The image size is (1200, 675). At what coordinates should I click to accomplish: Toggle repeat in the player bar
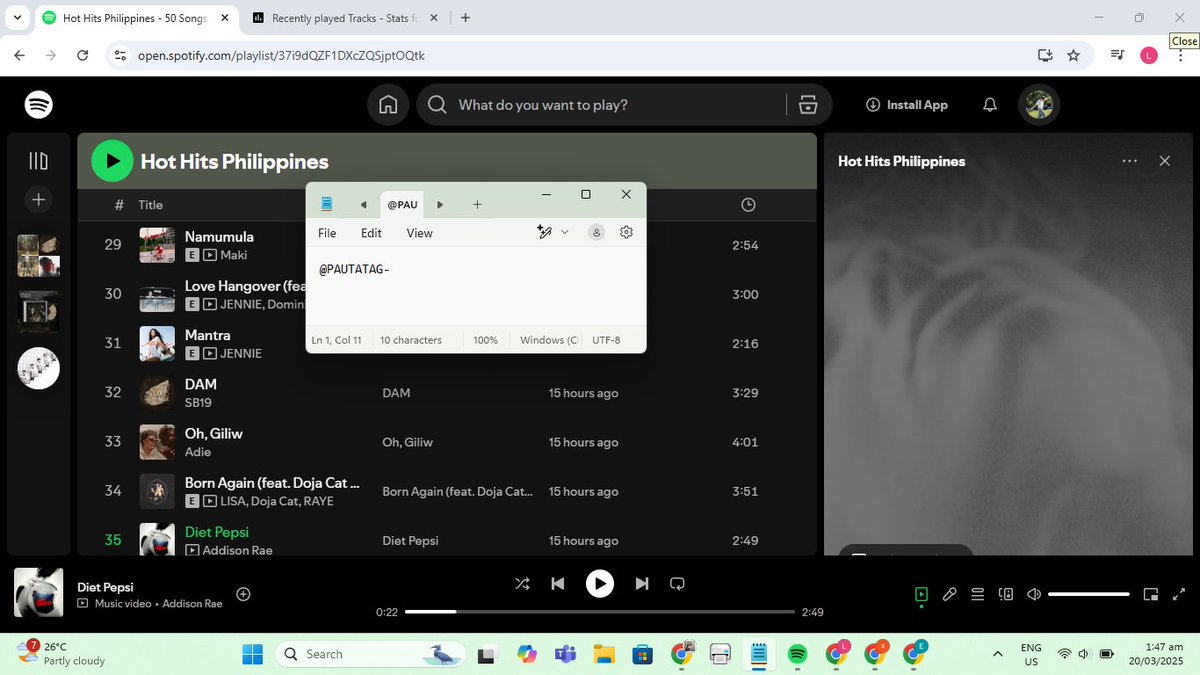(677, 583)
